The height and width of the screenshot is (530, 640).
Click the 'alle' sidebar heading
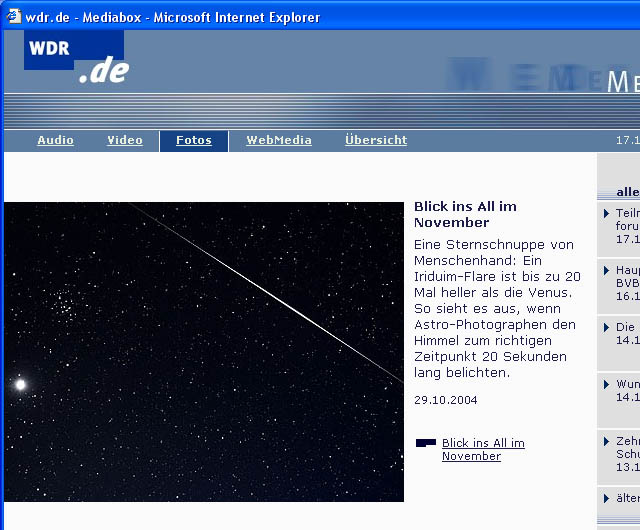628,192
